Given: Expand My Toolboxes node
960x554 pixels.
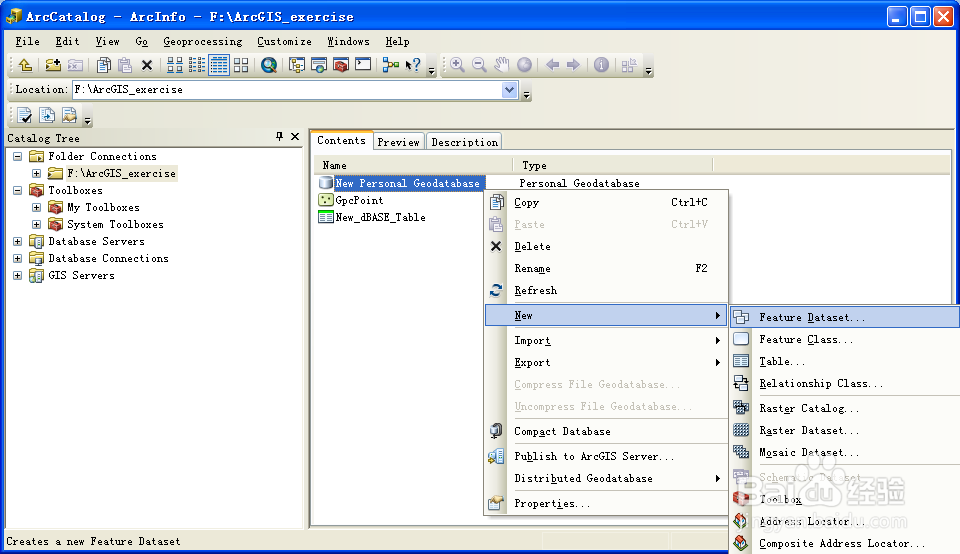Looking at the screenshot, I should pos(37,208).
